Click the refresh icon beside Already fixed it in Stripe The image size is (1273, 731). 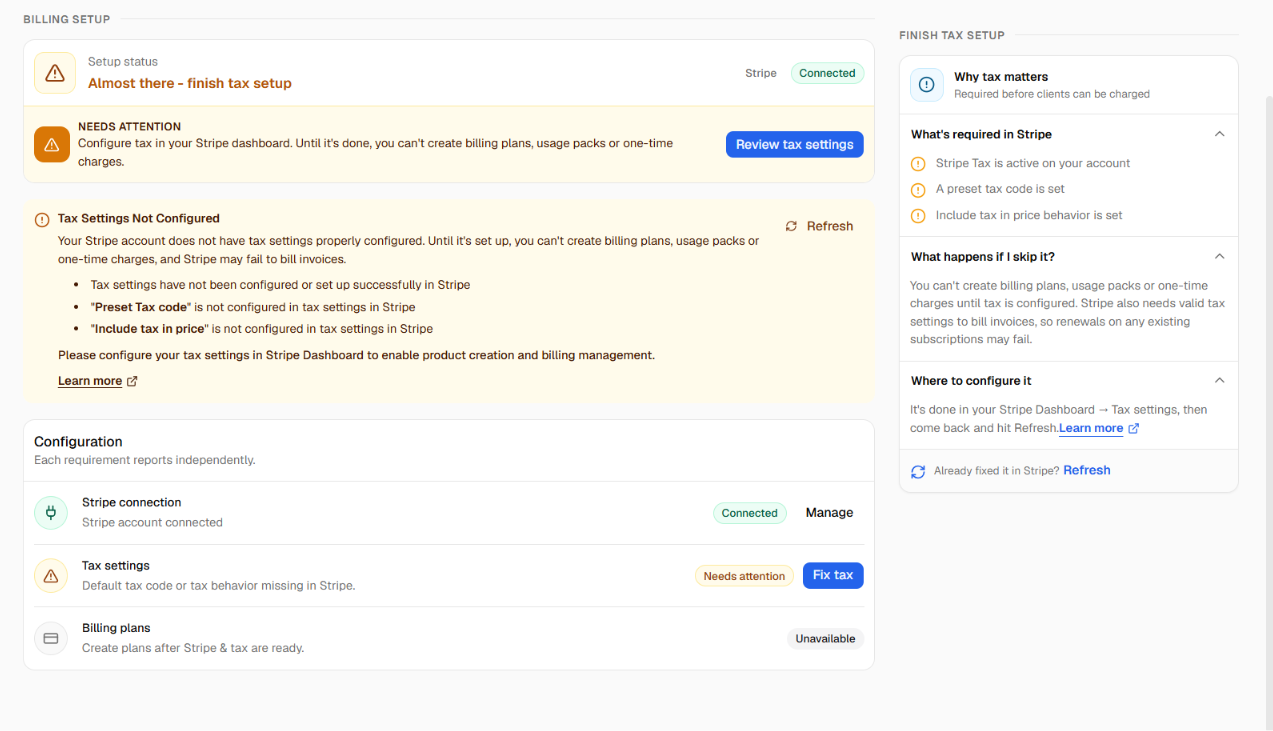pos(918,471)
